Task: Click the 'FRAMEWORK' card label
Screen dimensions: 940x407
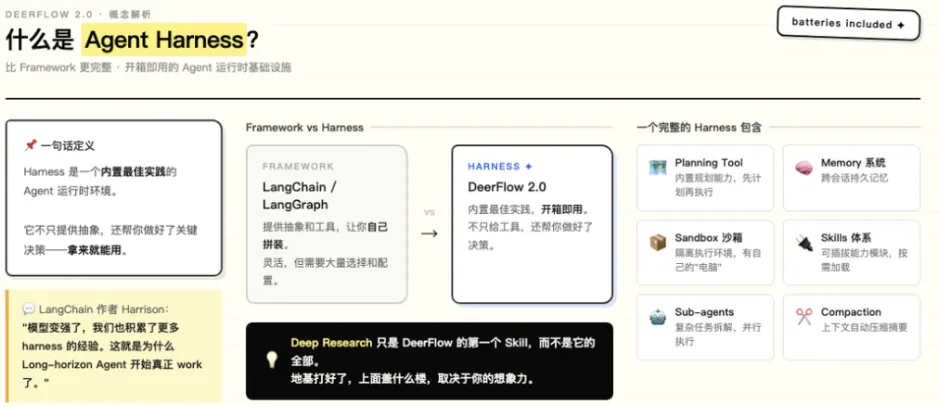Action: pyautogui.click(x=298, y=166)
